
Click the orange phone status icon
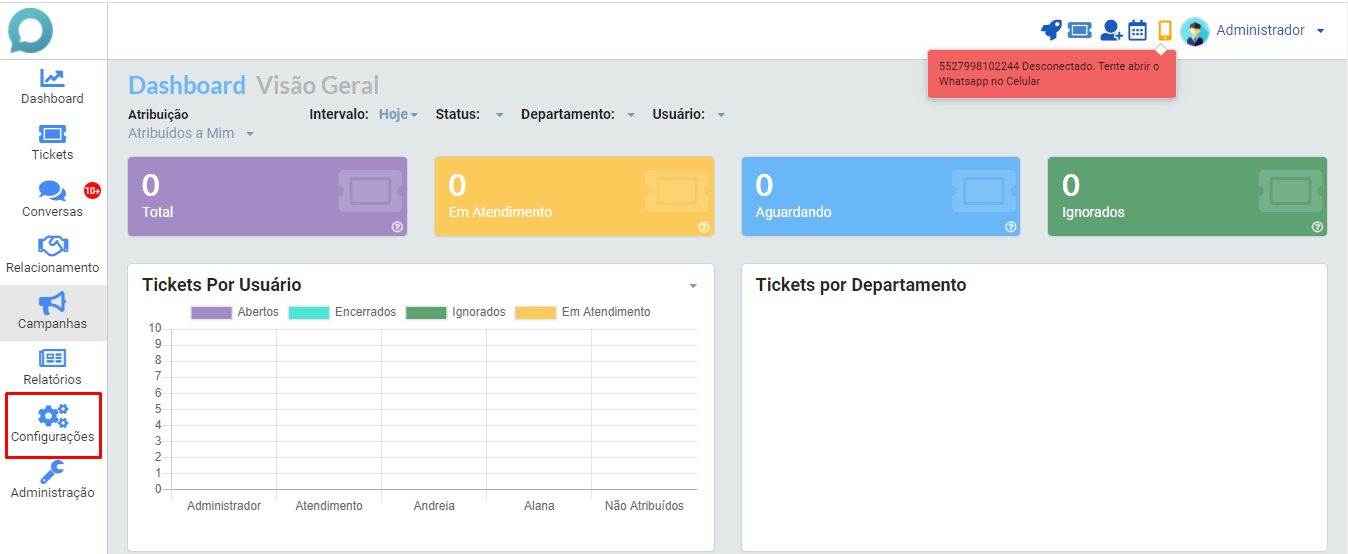(1164, 30)
